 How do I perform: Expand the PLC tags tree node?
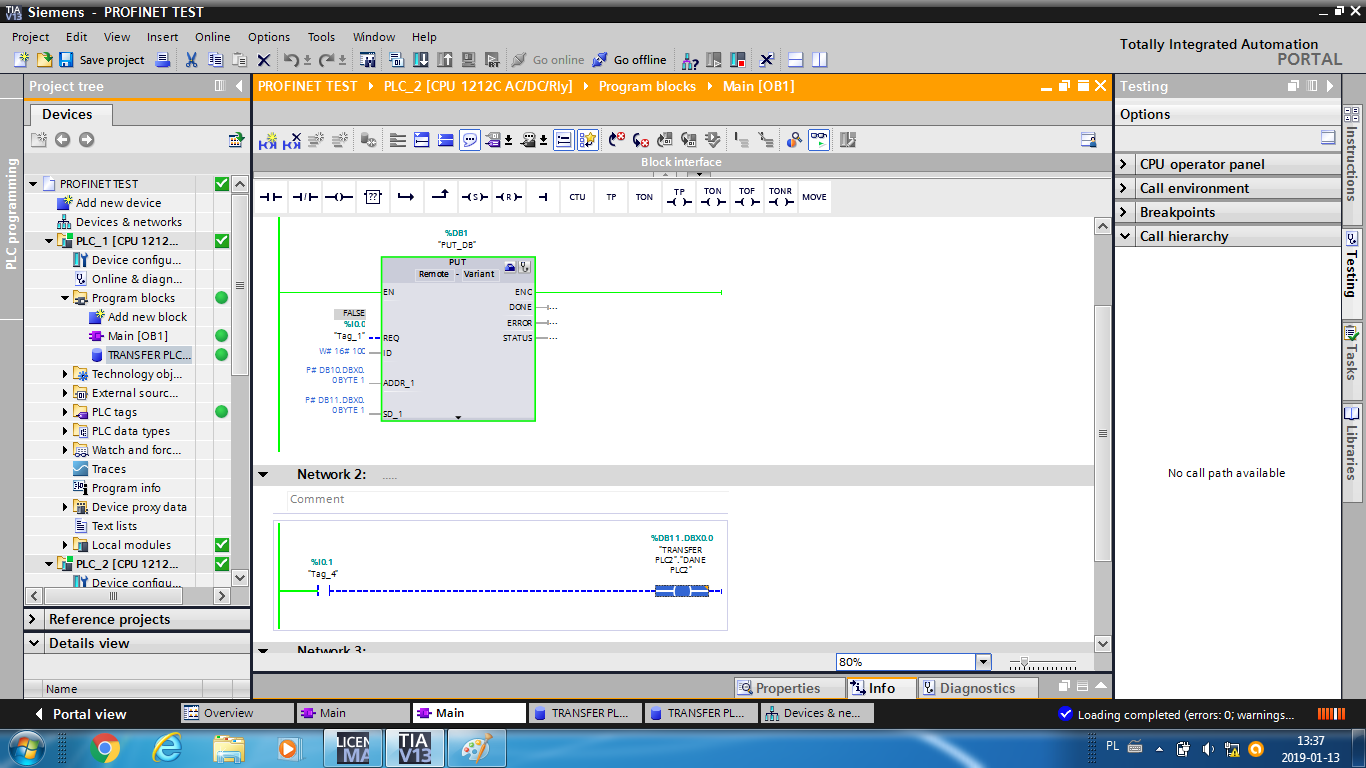(66, 412)
